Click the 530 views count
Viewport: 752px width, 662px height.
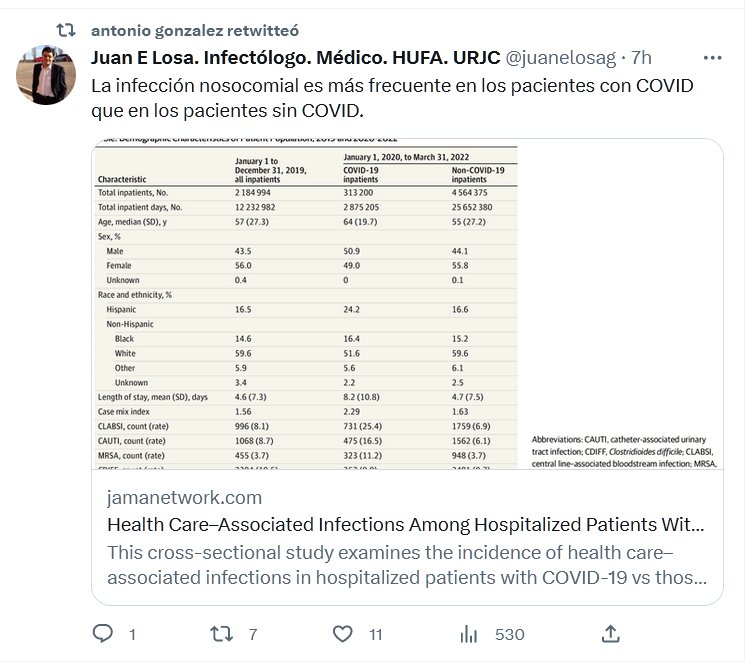point(509,634)
